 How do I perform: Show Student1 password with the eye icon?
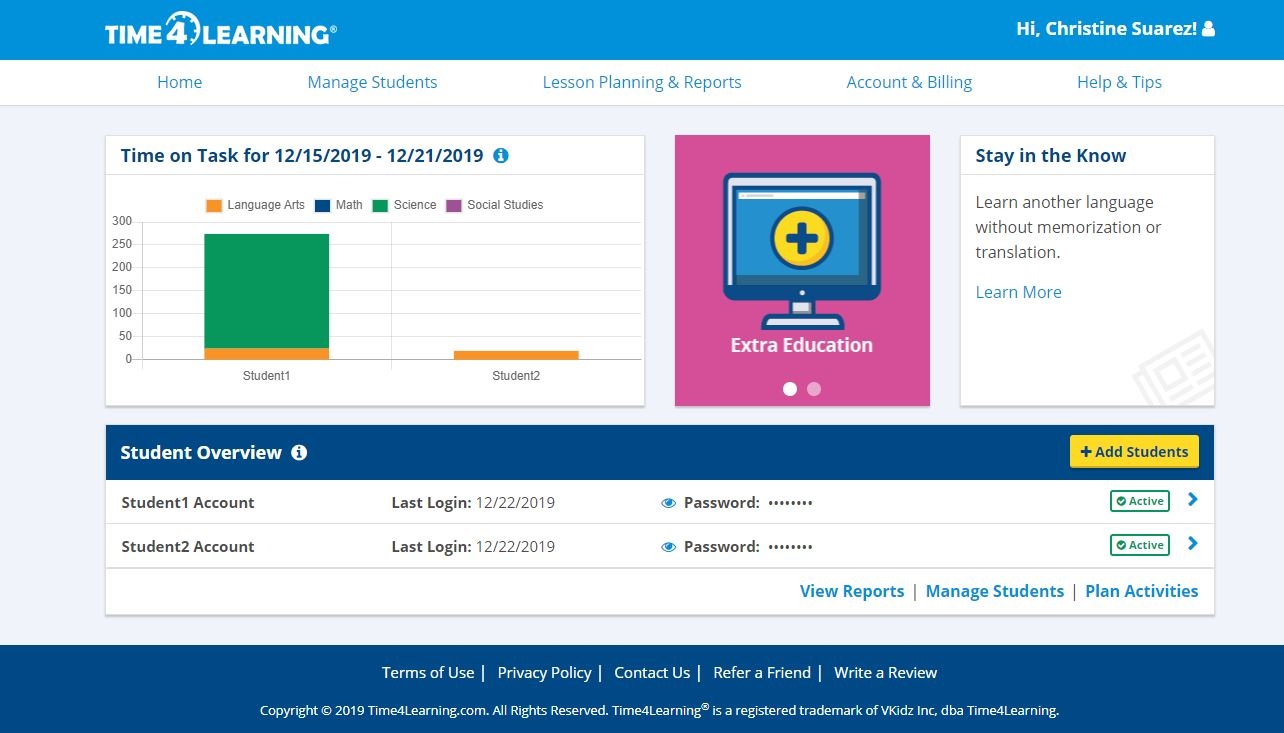(668, 503)
